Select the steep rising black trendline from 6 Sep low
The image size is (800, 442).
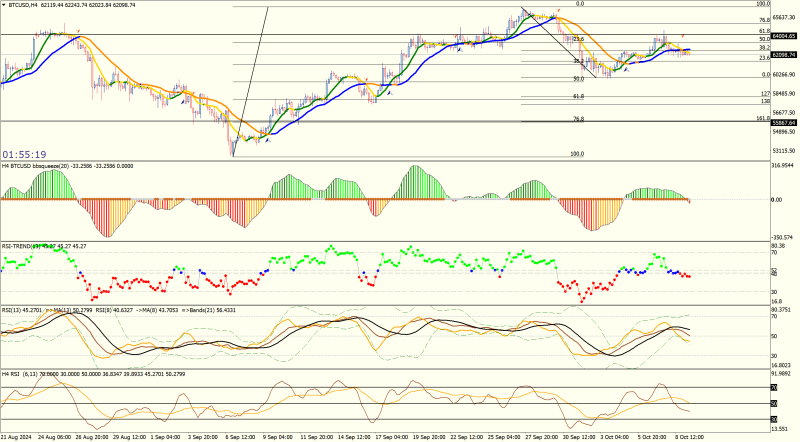click(251, 82)
